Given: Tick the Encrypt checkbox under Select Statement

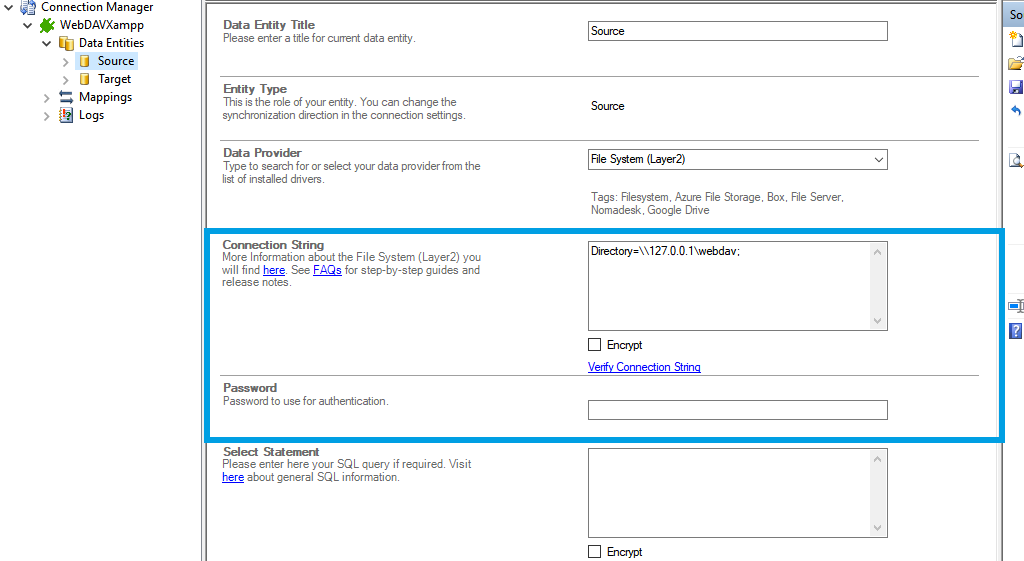Looking at the screenshot, I should (x=595, y=552).
